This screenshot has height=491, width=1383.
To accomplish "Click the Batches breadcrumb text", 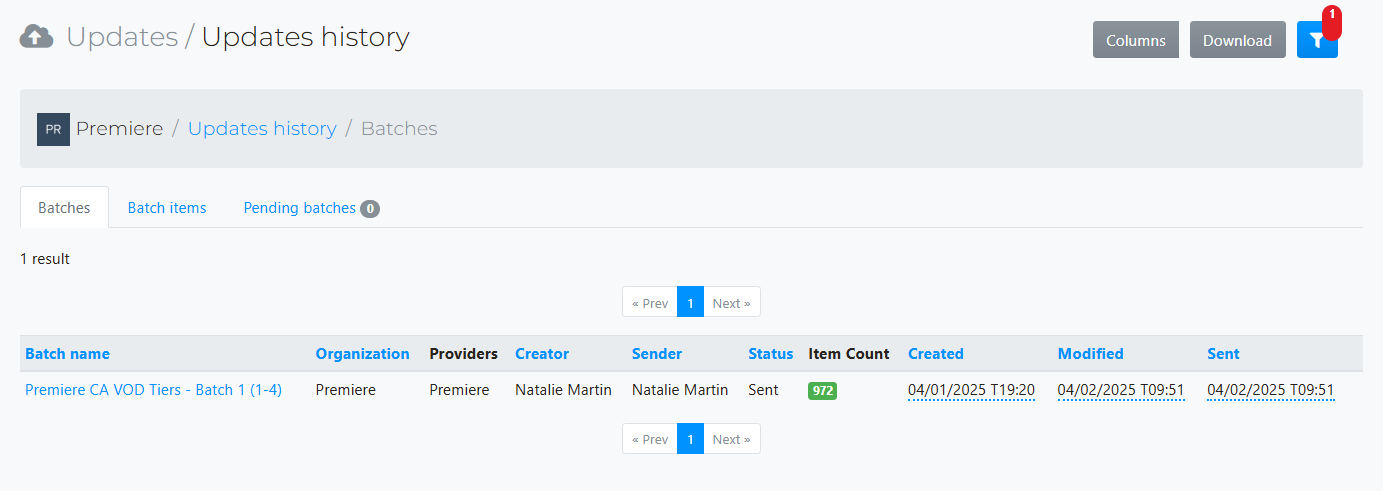I will pos(399,129).
